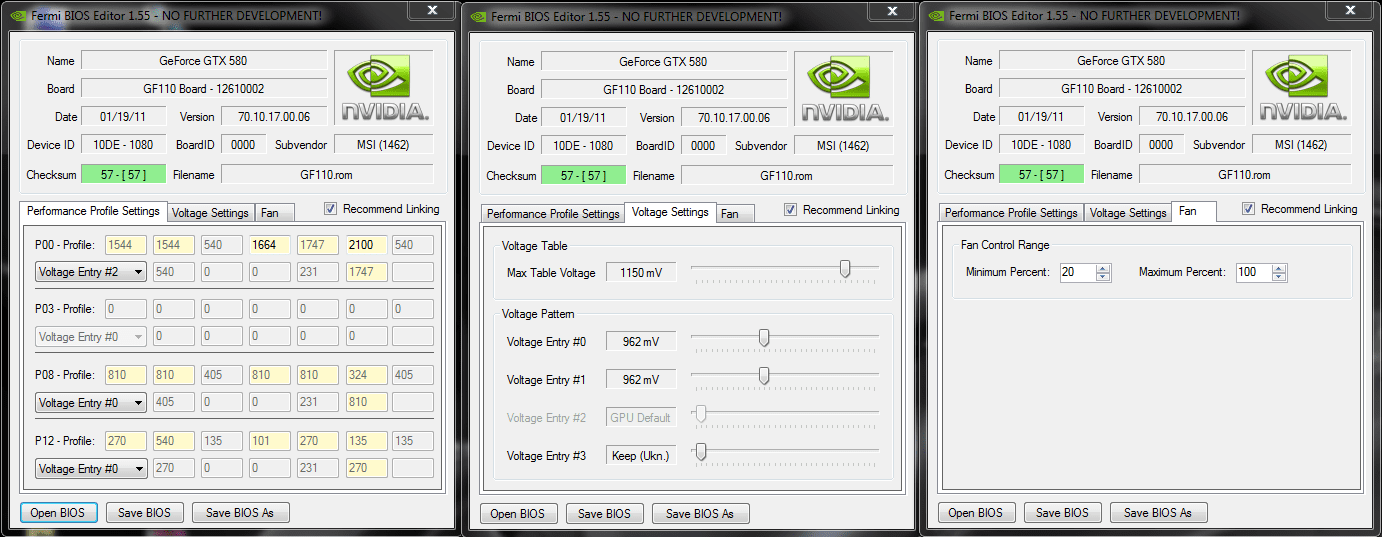Toggle Recommend Linking in the right window
The image size is (1382, 537).
[x=1249, y=209]
